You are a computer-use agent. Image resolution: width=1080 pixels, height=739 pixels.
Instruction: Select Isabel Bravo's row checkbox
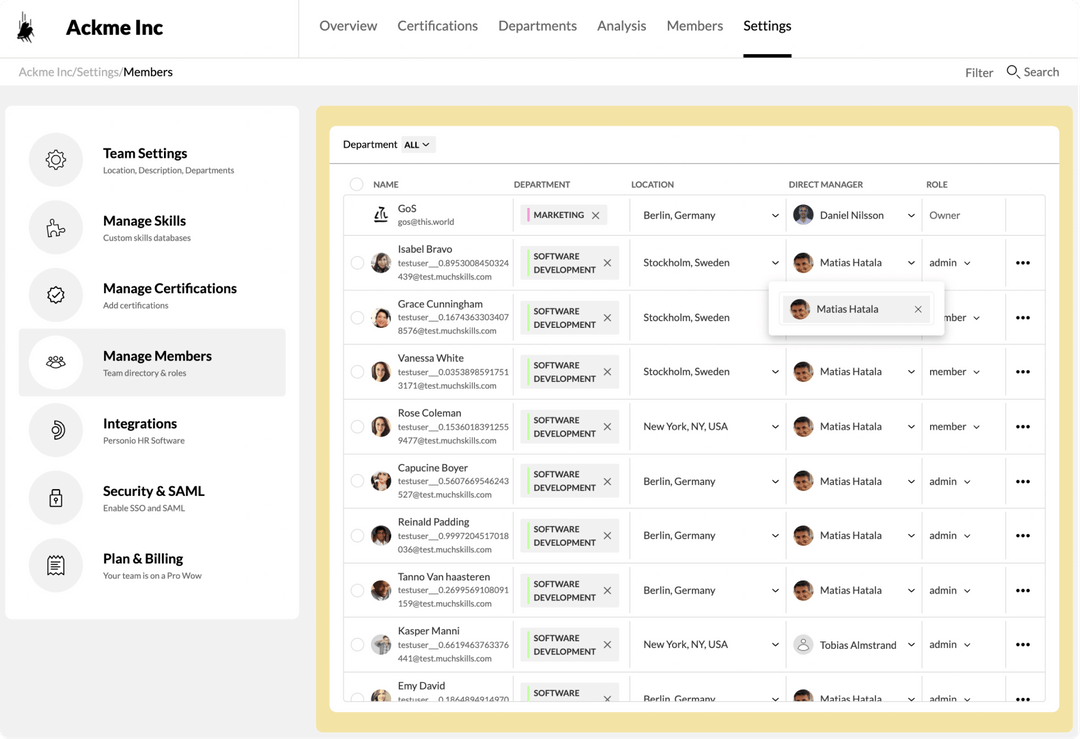point(356,262)
